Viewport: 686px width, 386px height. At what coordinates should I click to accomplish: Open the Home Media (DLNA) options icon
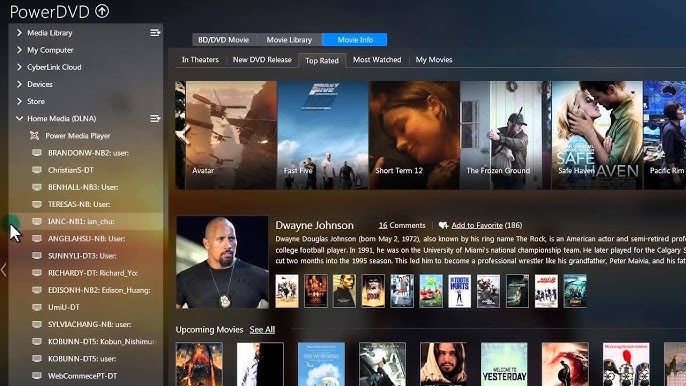[x=155, y=119]
